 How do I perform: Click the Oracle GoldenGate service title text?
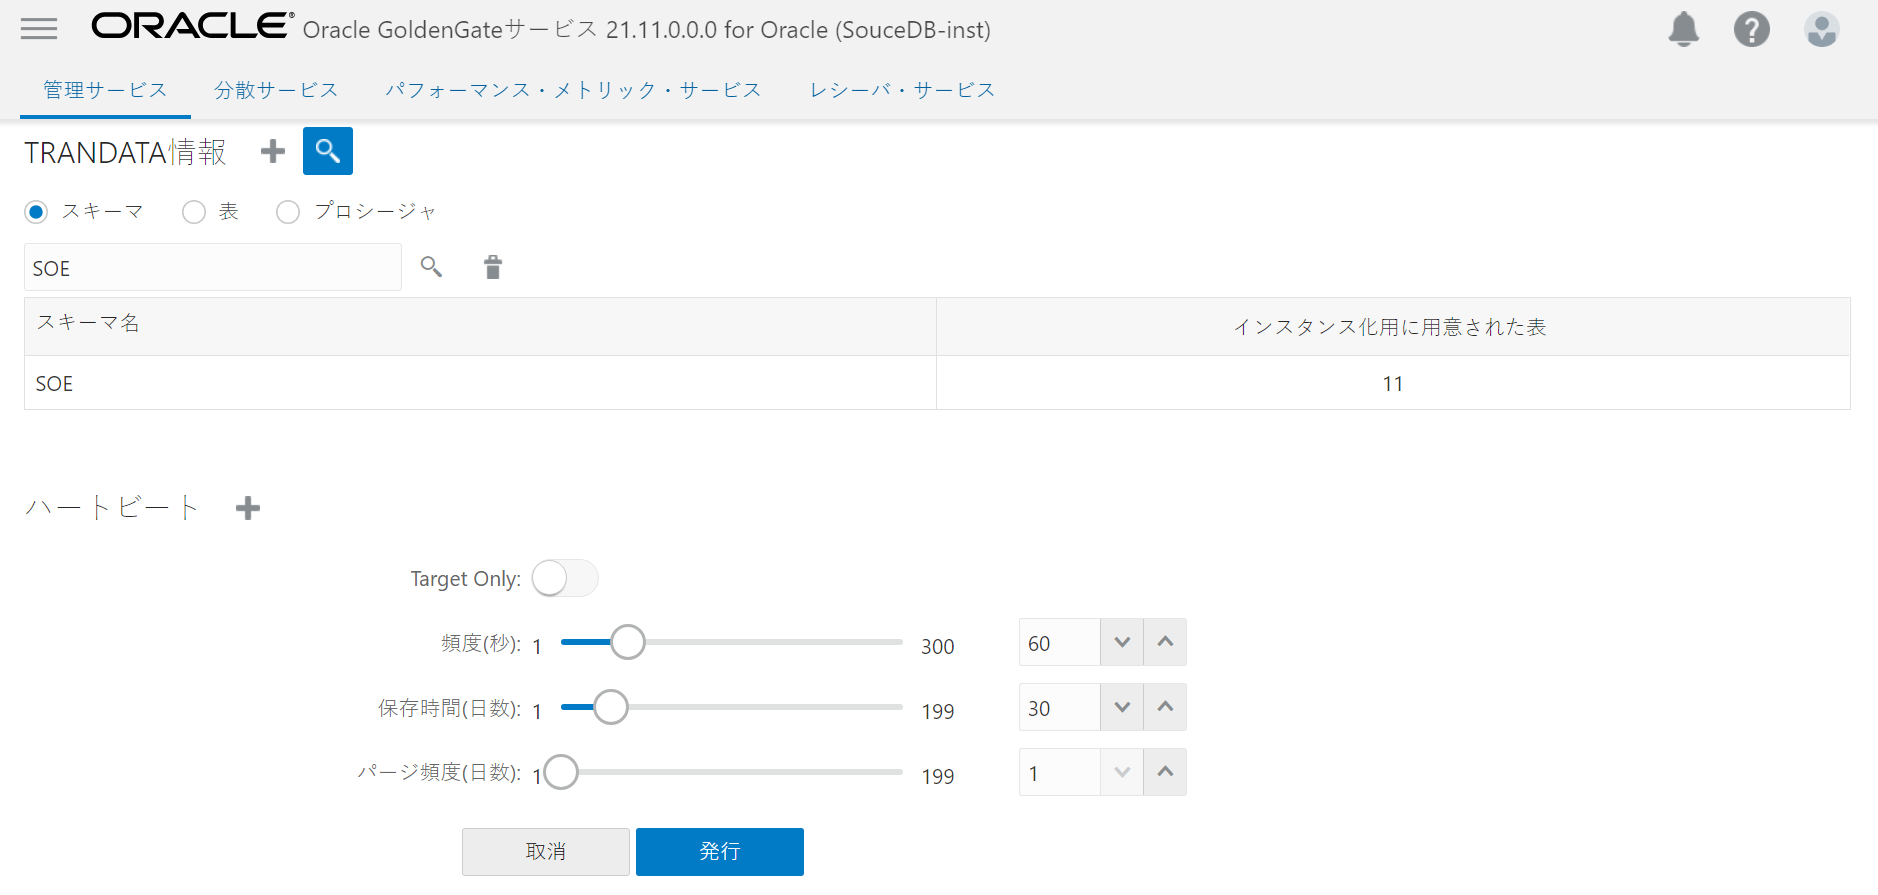(x=647, y=30)
